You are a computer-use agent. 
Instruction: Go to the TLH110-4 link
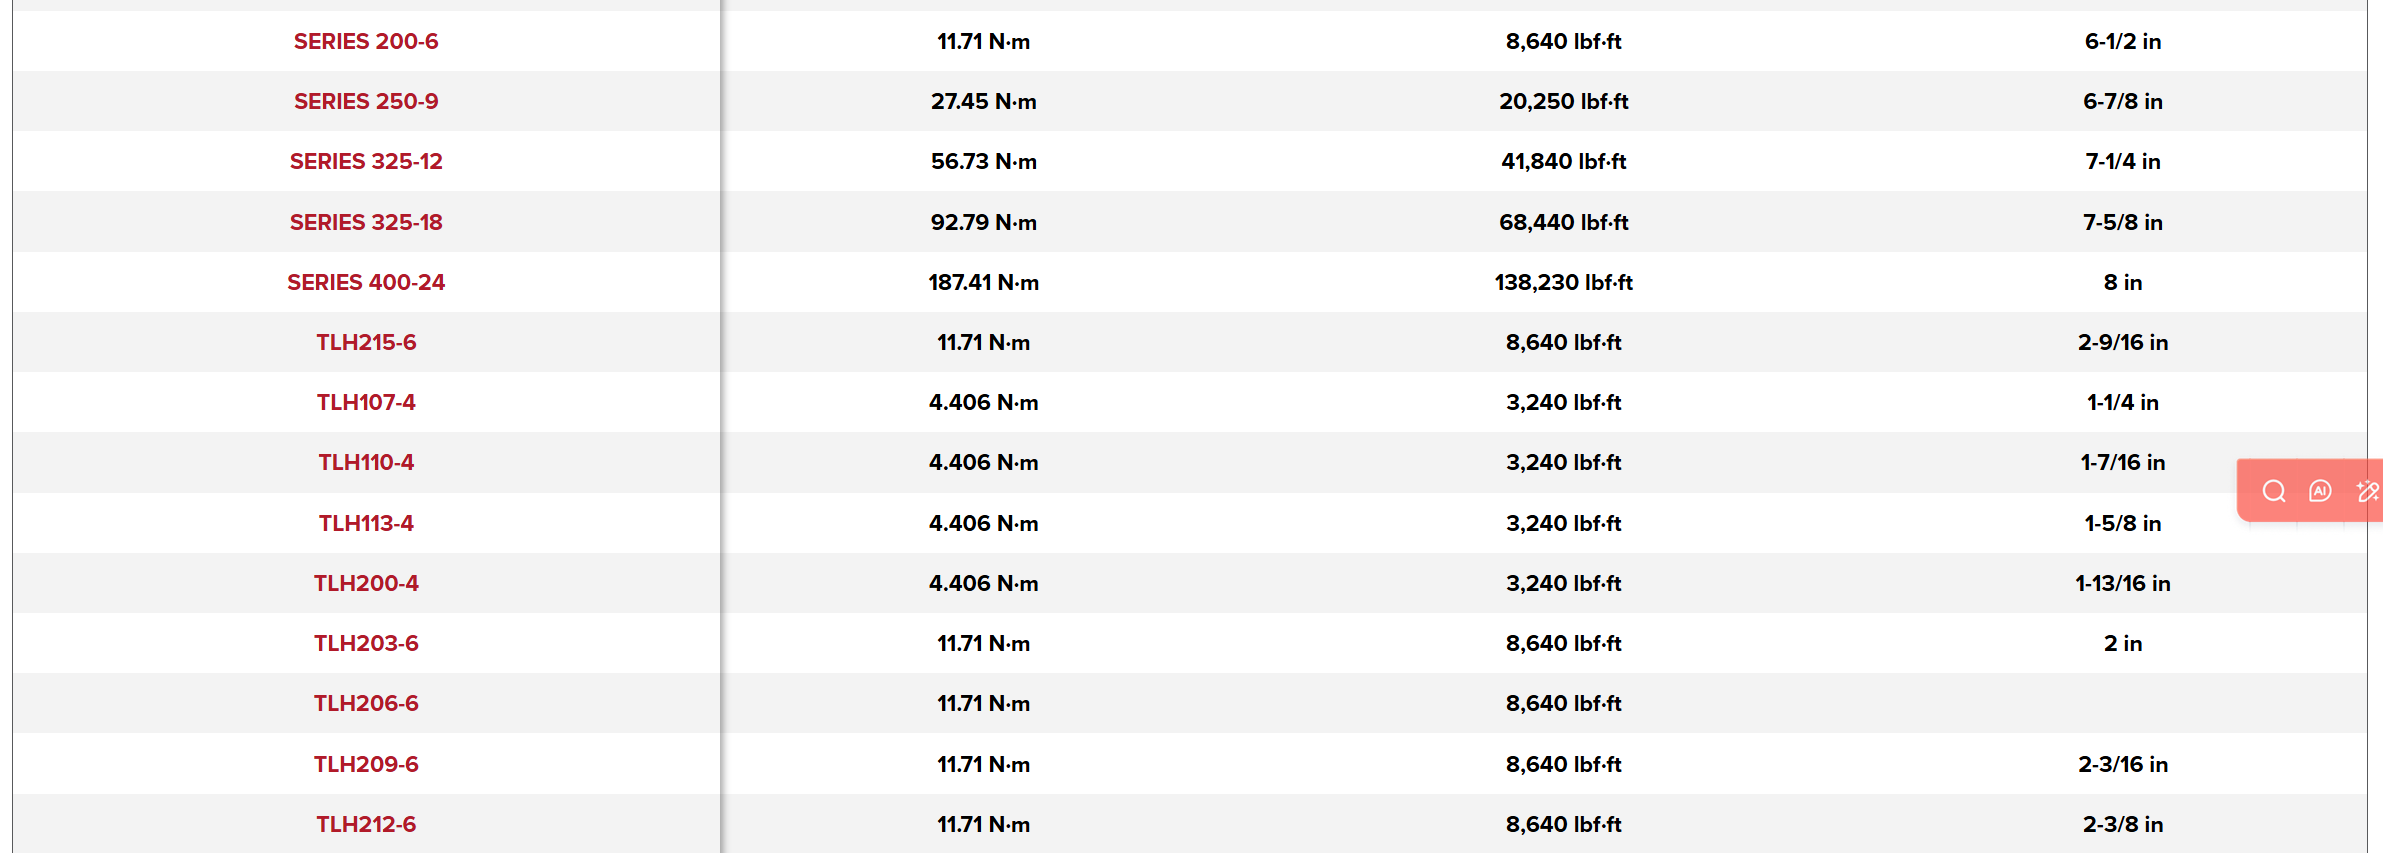tap(366, 462)
